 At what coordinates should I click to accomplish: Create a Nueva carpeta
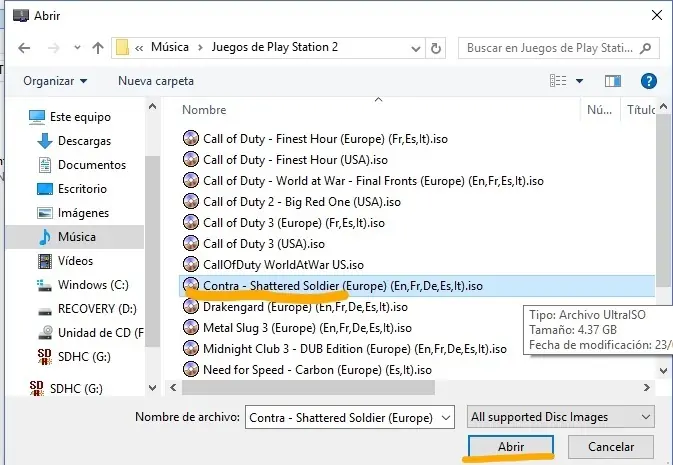point(156,81)
